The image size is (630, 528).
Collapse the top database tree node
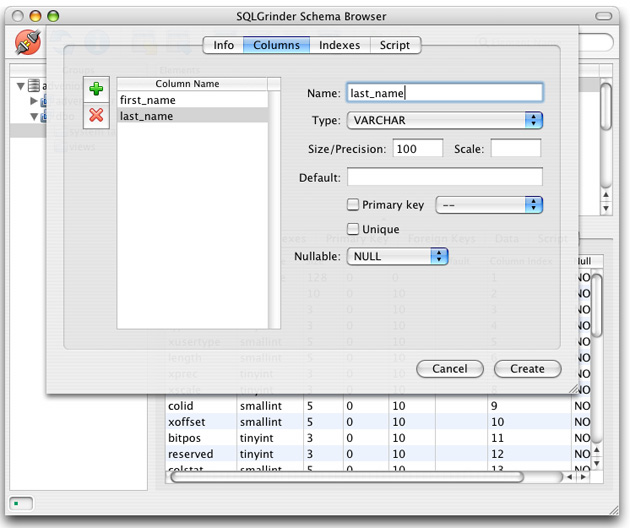pos(20,86)
